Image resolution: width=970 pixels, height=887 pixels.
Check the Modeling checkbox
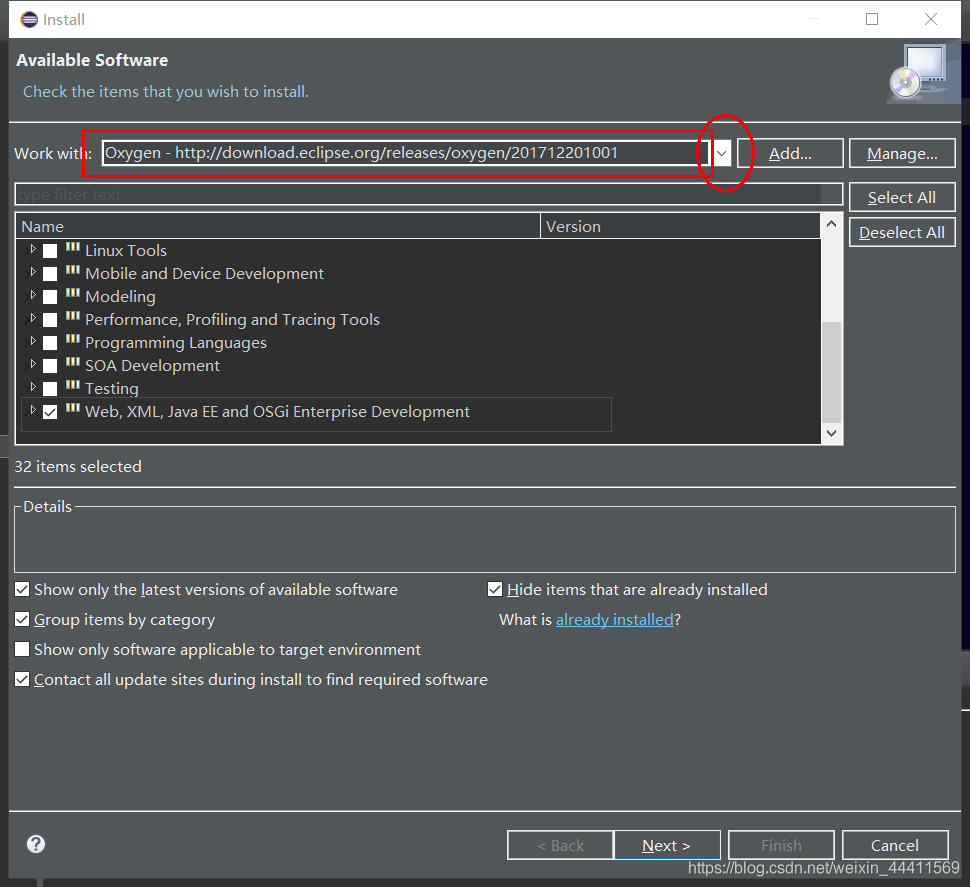(50, 296)
